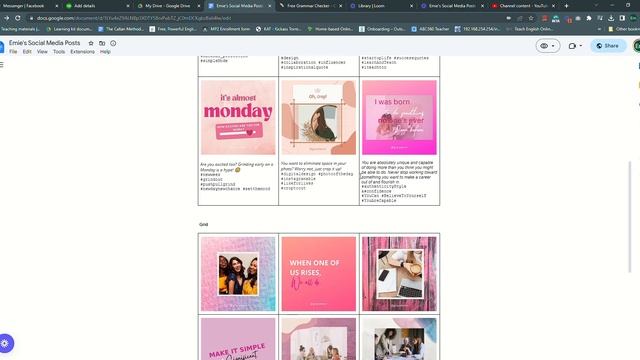Open the Chrome extensions puzzle icon
Image resolution: width=640 pixels, height=360 pixels.
(589, 18)
